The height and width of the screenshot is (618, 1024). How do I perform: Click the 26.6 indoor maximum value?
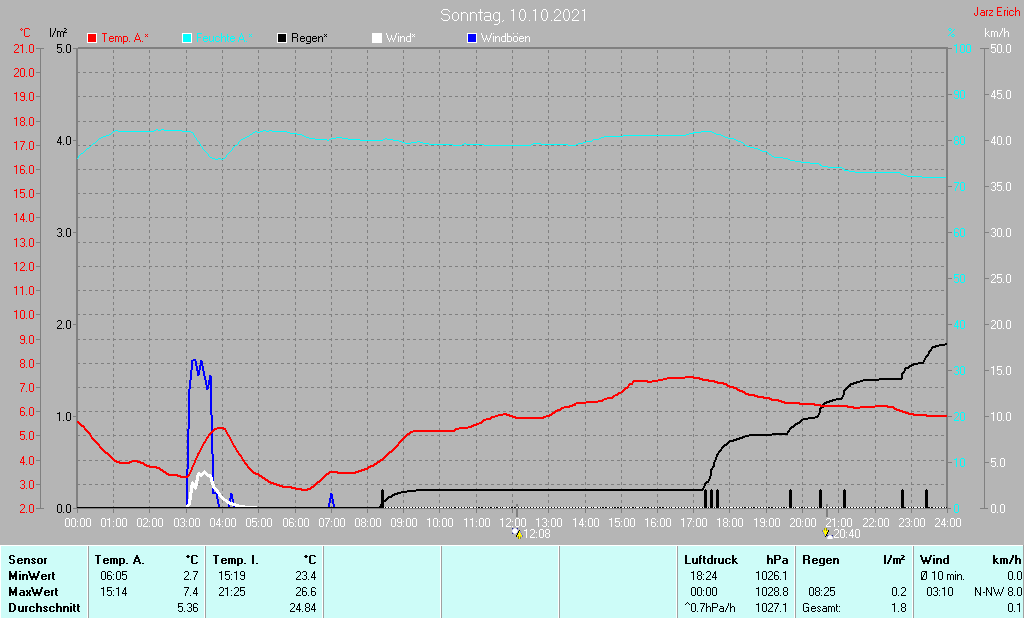[x=306, y=591]
